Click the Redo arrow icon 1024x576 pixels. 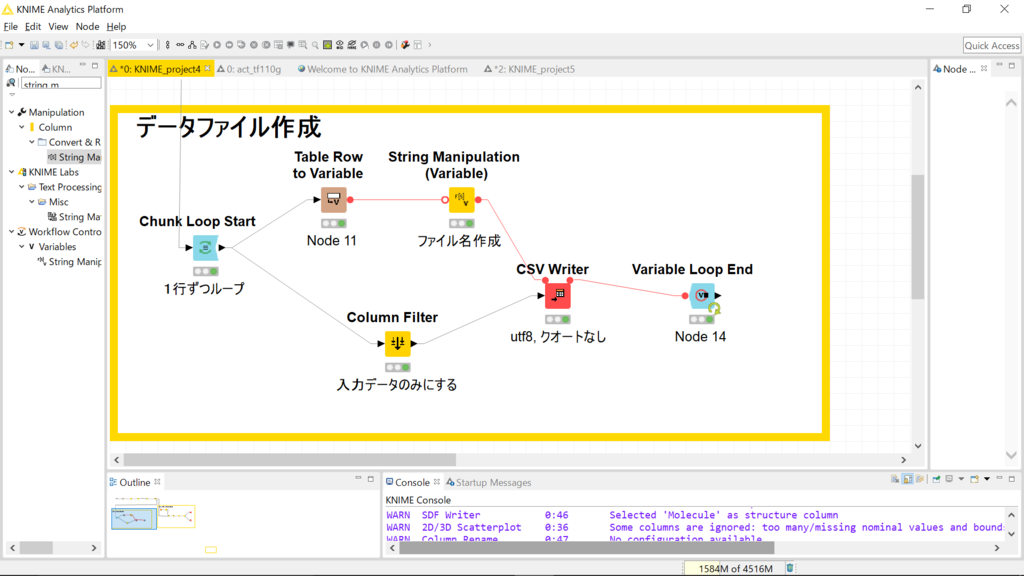[x=85, y=45]
